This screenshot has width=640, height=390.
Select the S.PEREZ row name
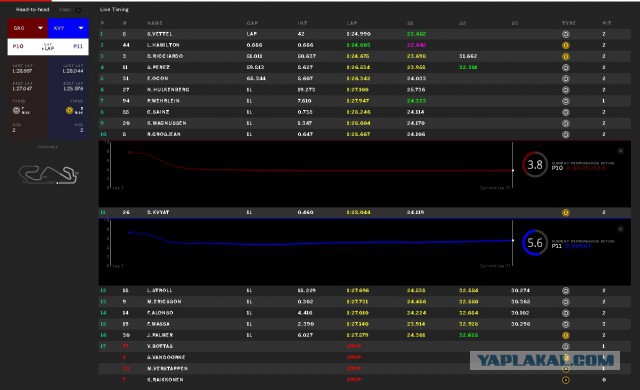coord(158,67)
